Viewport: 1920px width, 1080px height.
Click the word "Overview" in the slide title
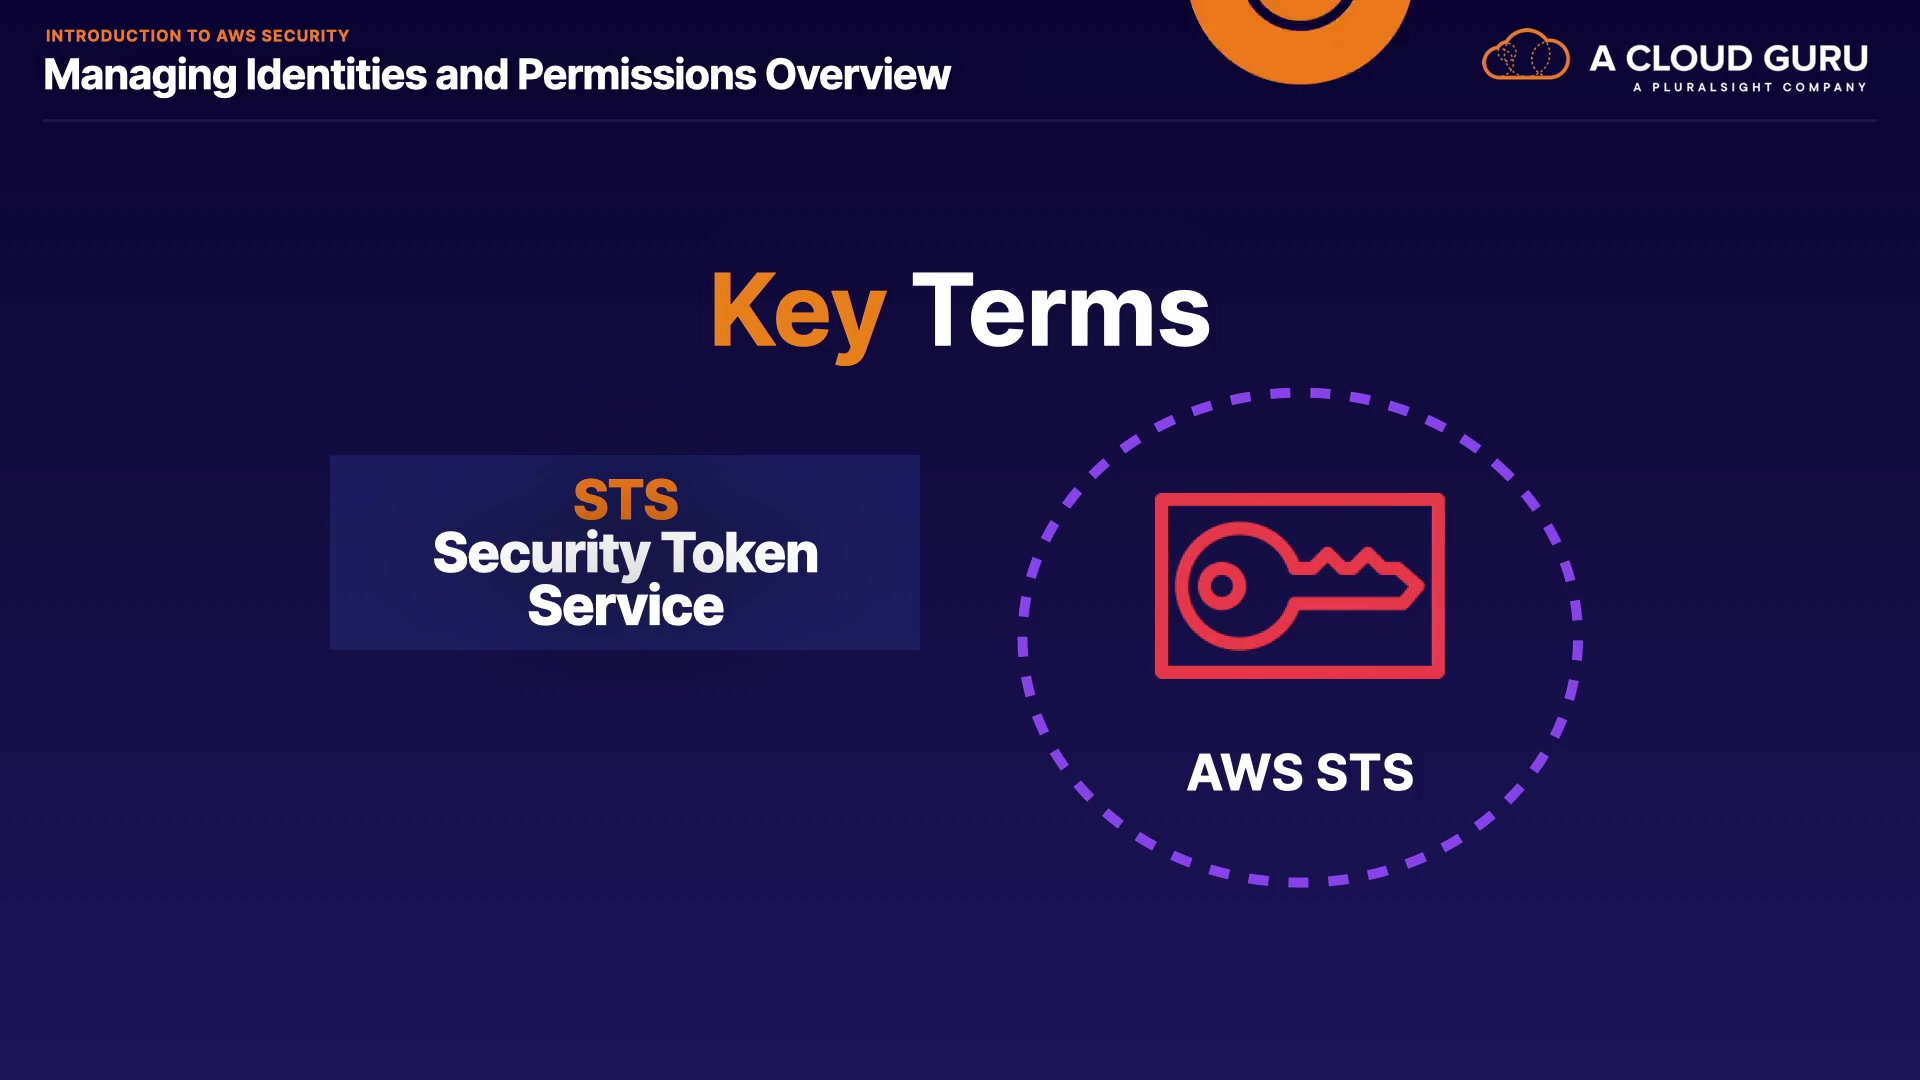857,75
